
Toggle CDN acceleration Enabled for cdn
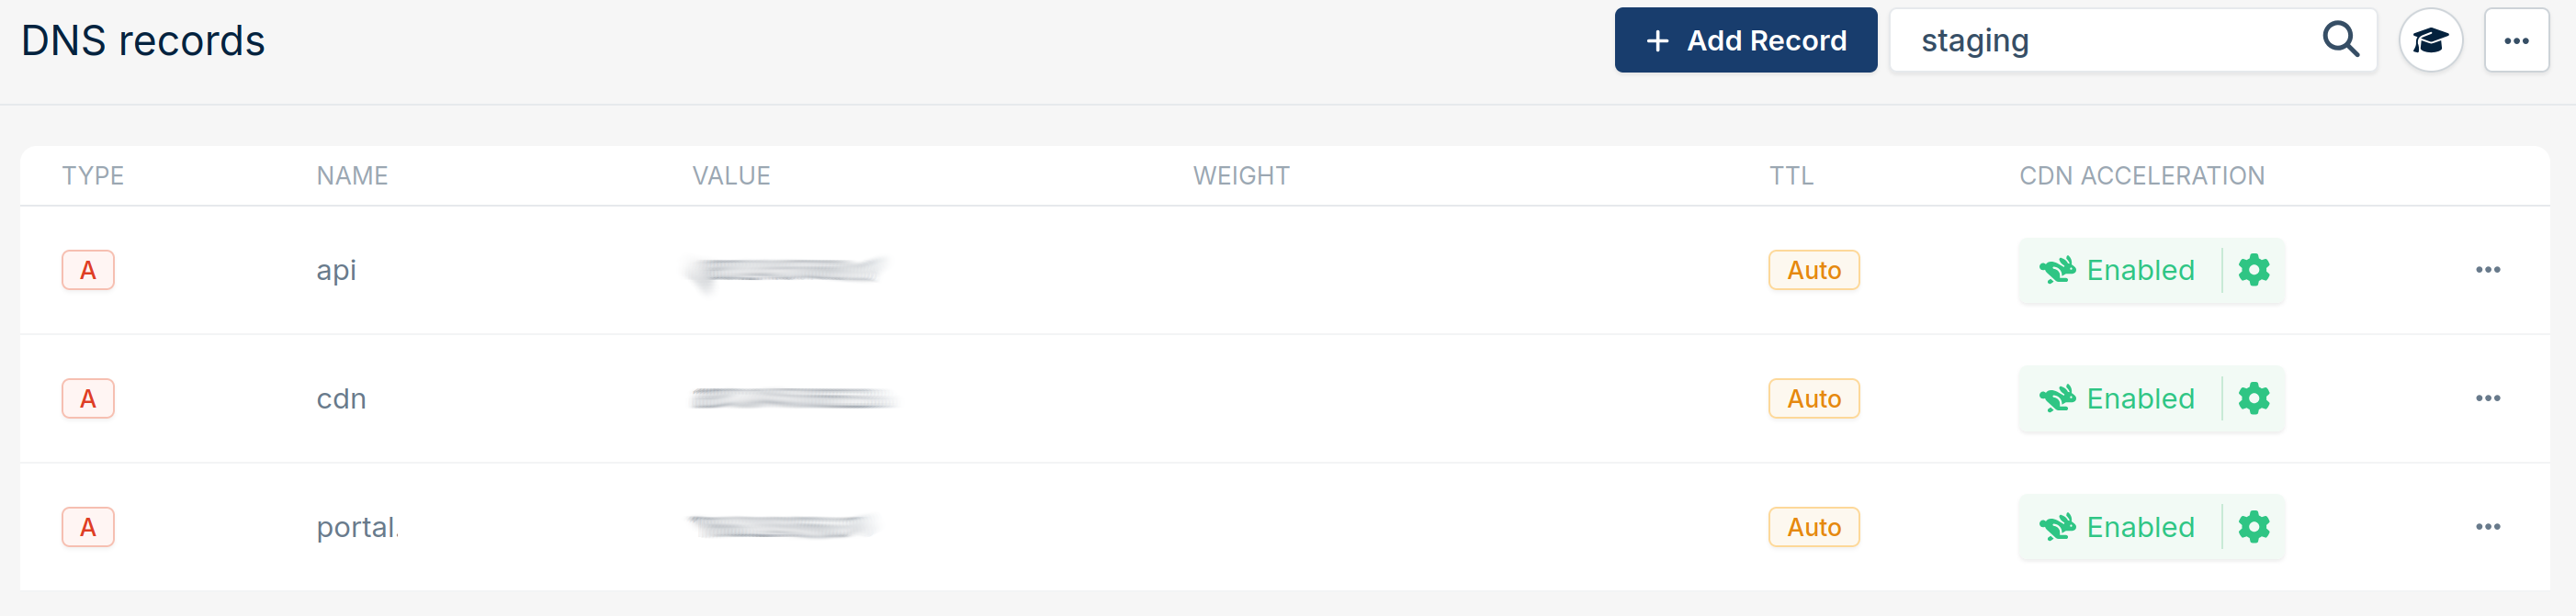pos(2119,399)
